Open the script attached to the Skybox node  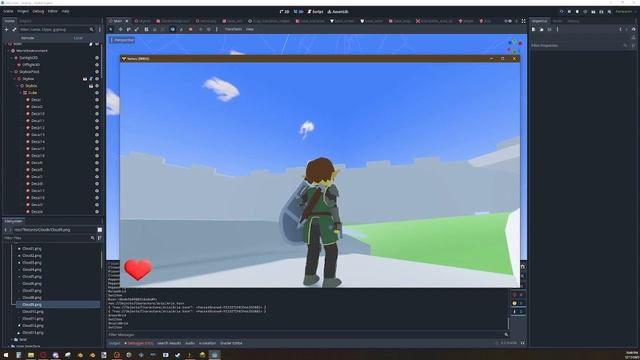click(x=91, y=79)
